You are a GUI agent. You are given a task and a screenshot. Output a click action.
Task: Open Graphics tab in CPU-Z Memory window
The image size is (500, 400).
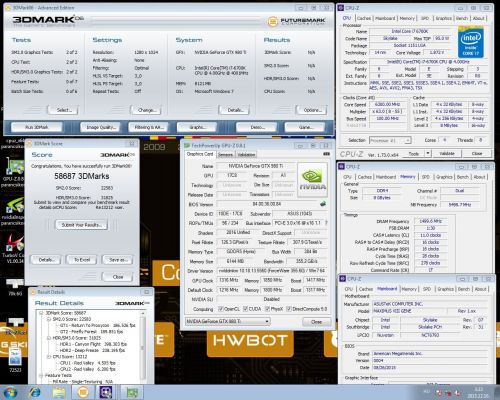(444, 177)
